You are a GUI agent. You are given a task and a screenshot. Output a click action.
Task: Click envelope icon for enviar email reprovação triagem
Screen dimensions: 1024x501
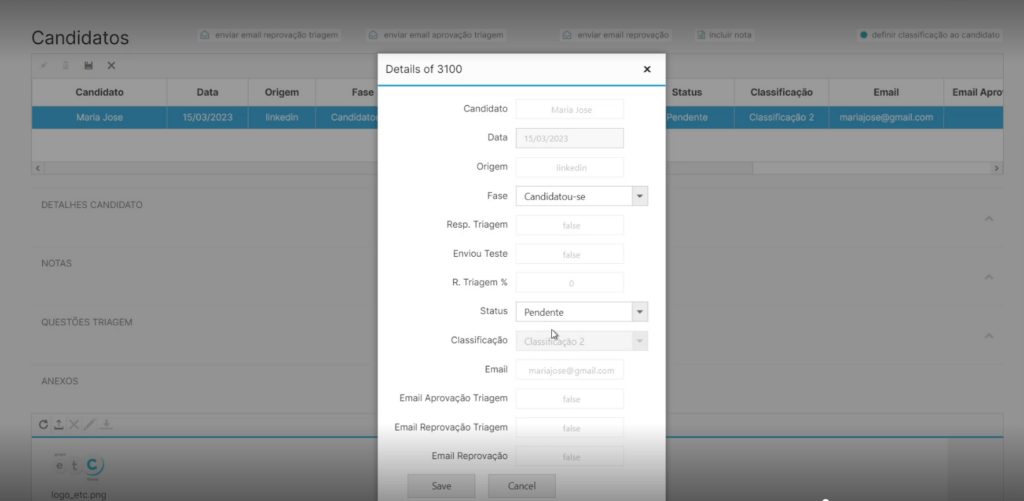point(205,35)
